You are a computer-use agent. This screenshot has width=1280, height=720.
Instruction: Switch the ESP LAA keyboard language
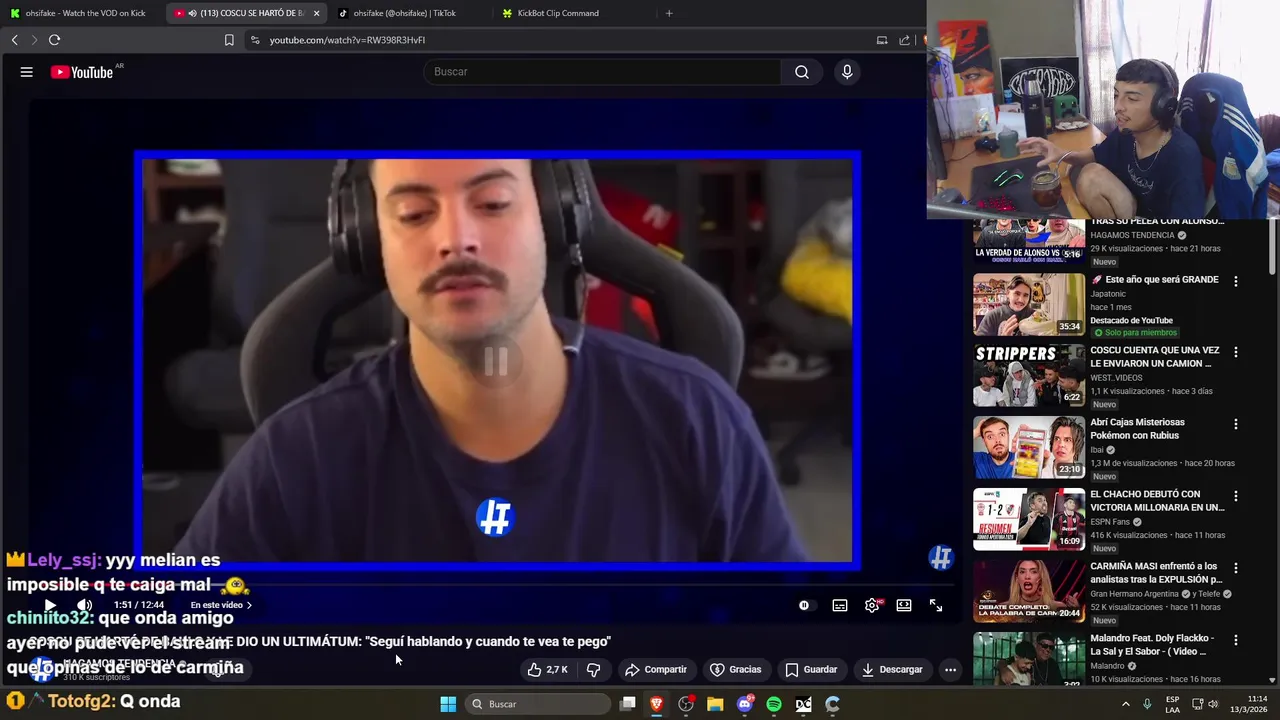pos(1172,704)
